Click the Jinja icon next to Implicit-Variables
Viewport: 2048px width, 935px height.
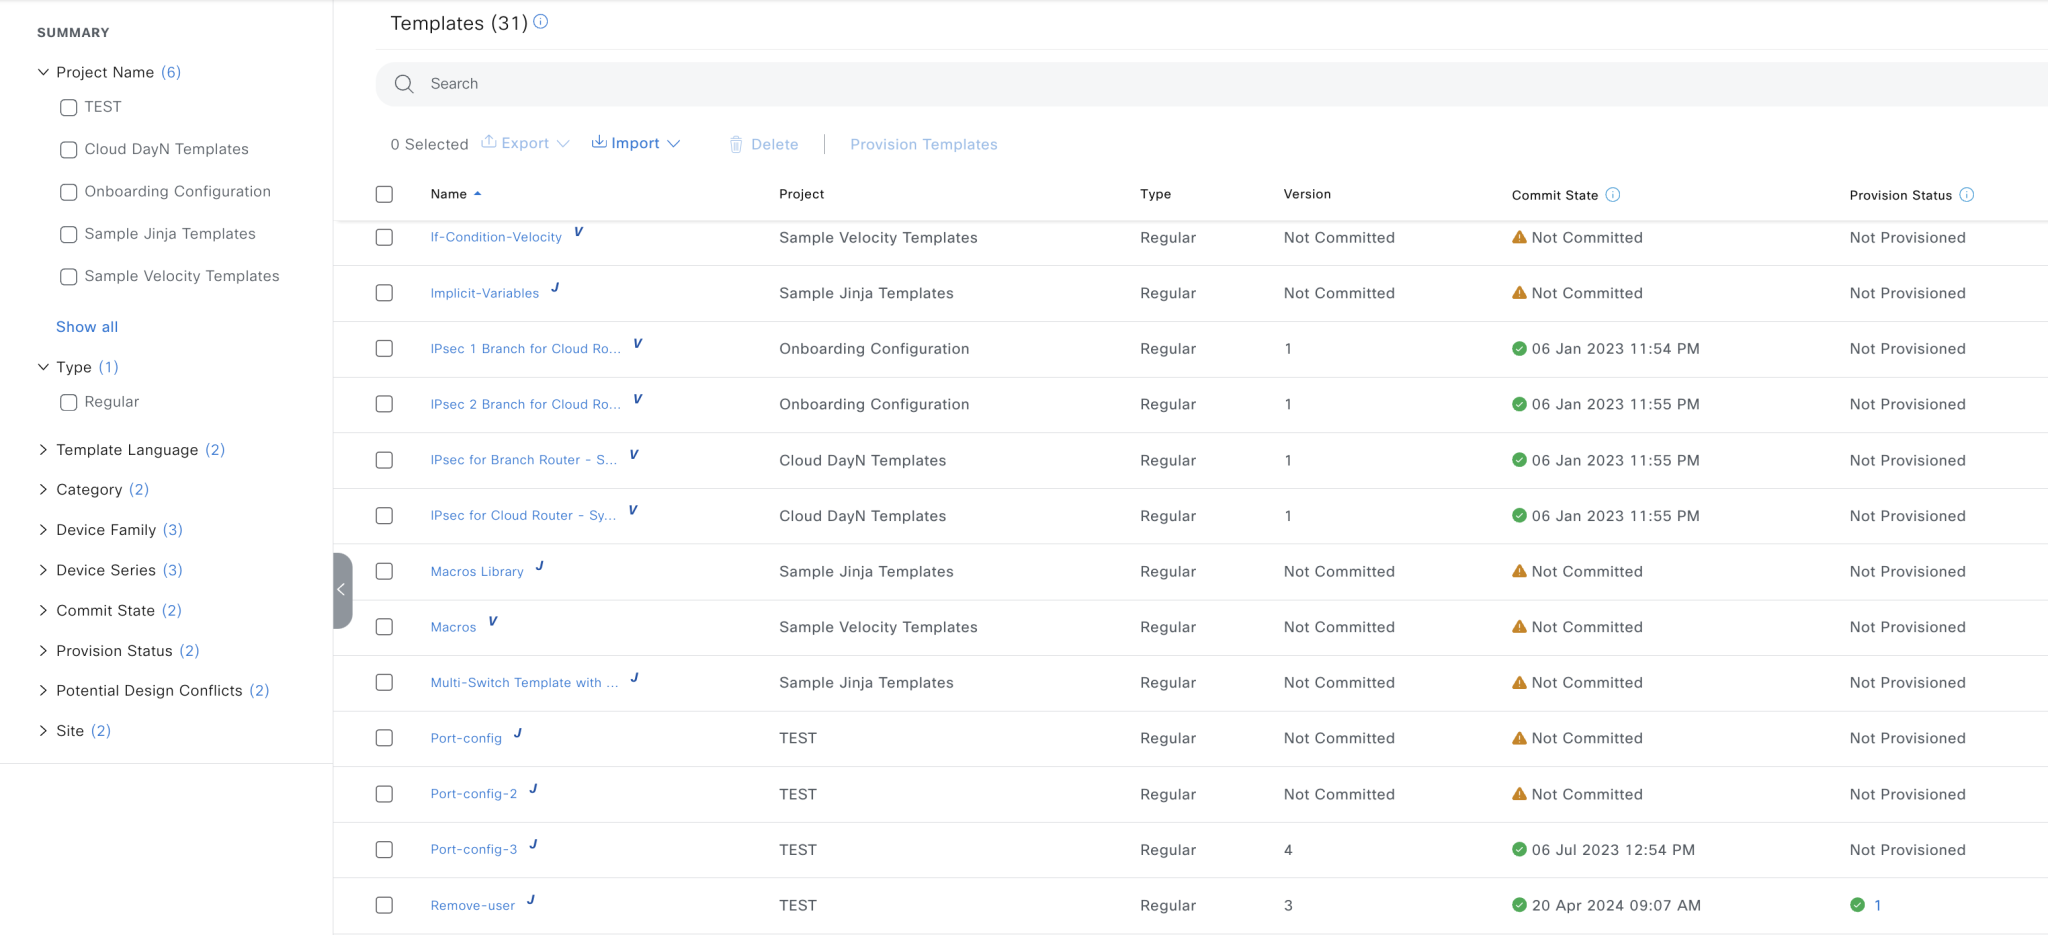pos(555,288)
